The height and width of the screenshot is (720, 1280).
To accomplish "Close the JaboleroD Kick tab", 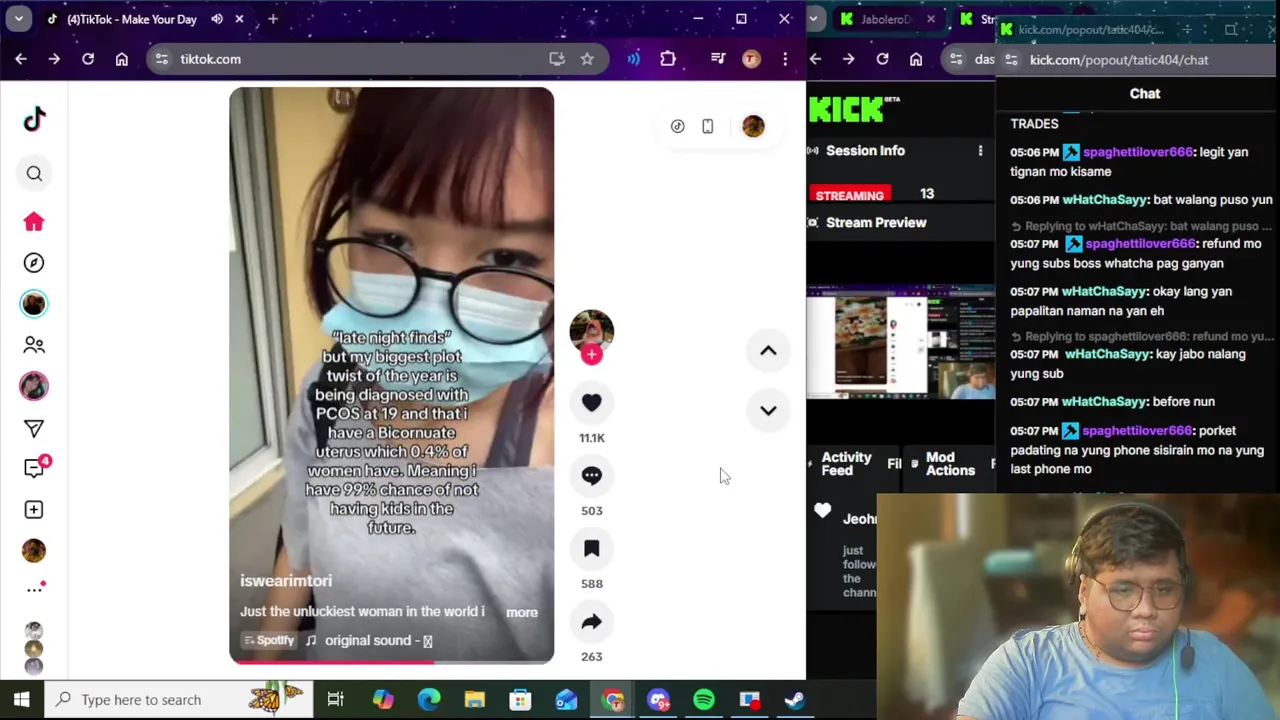I will click(931, 19).
